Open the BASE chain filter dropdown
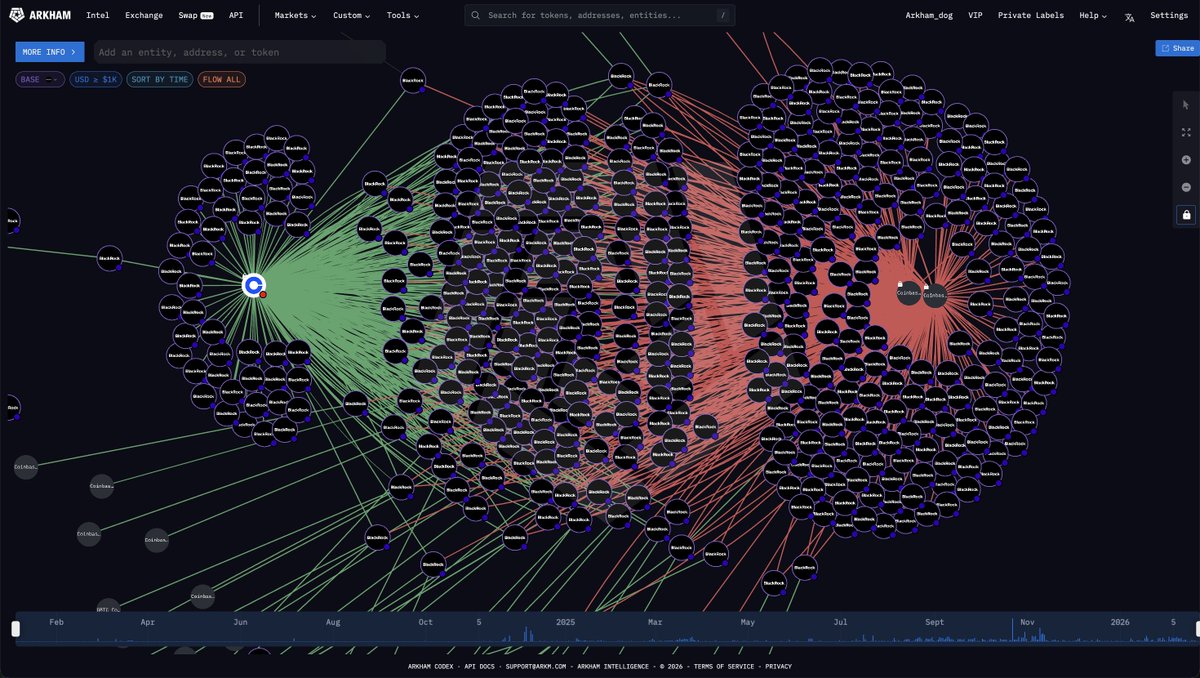The image size is (1200, 678). (40, 79)
